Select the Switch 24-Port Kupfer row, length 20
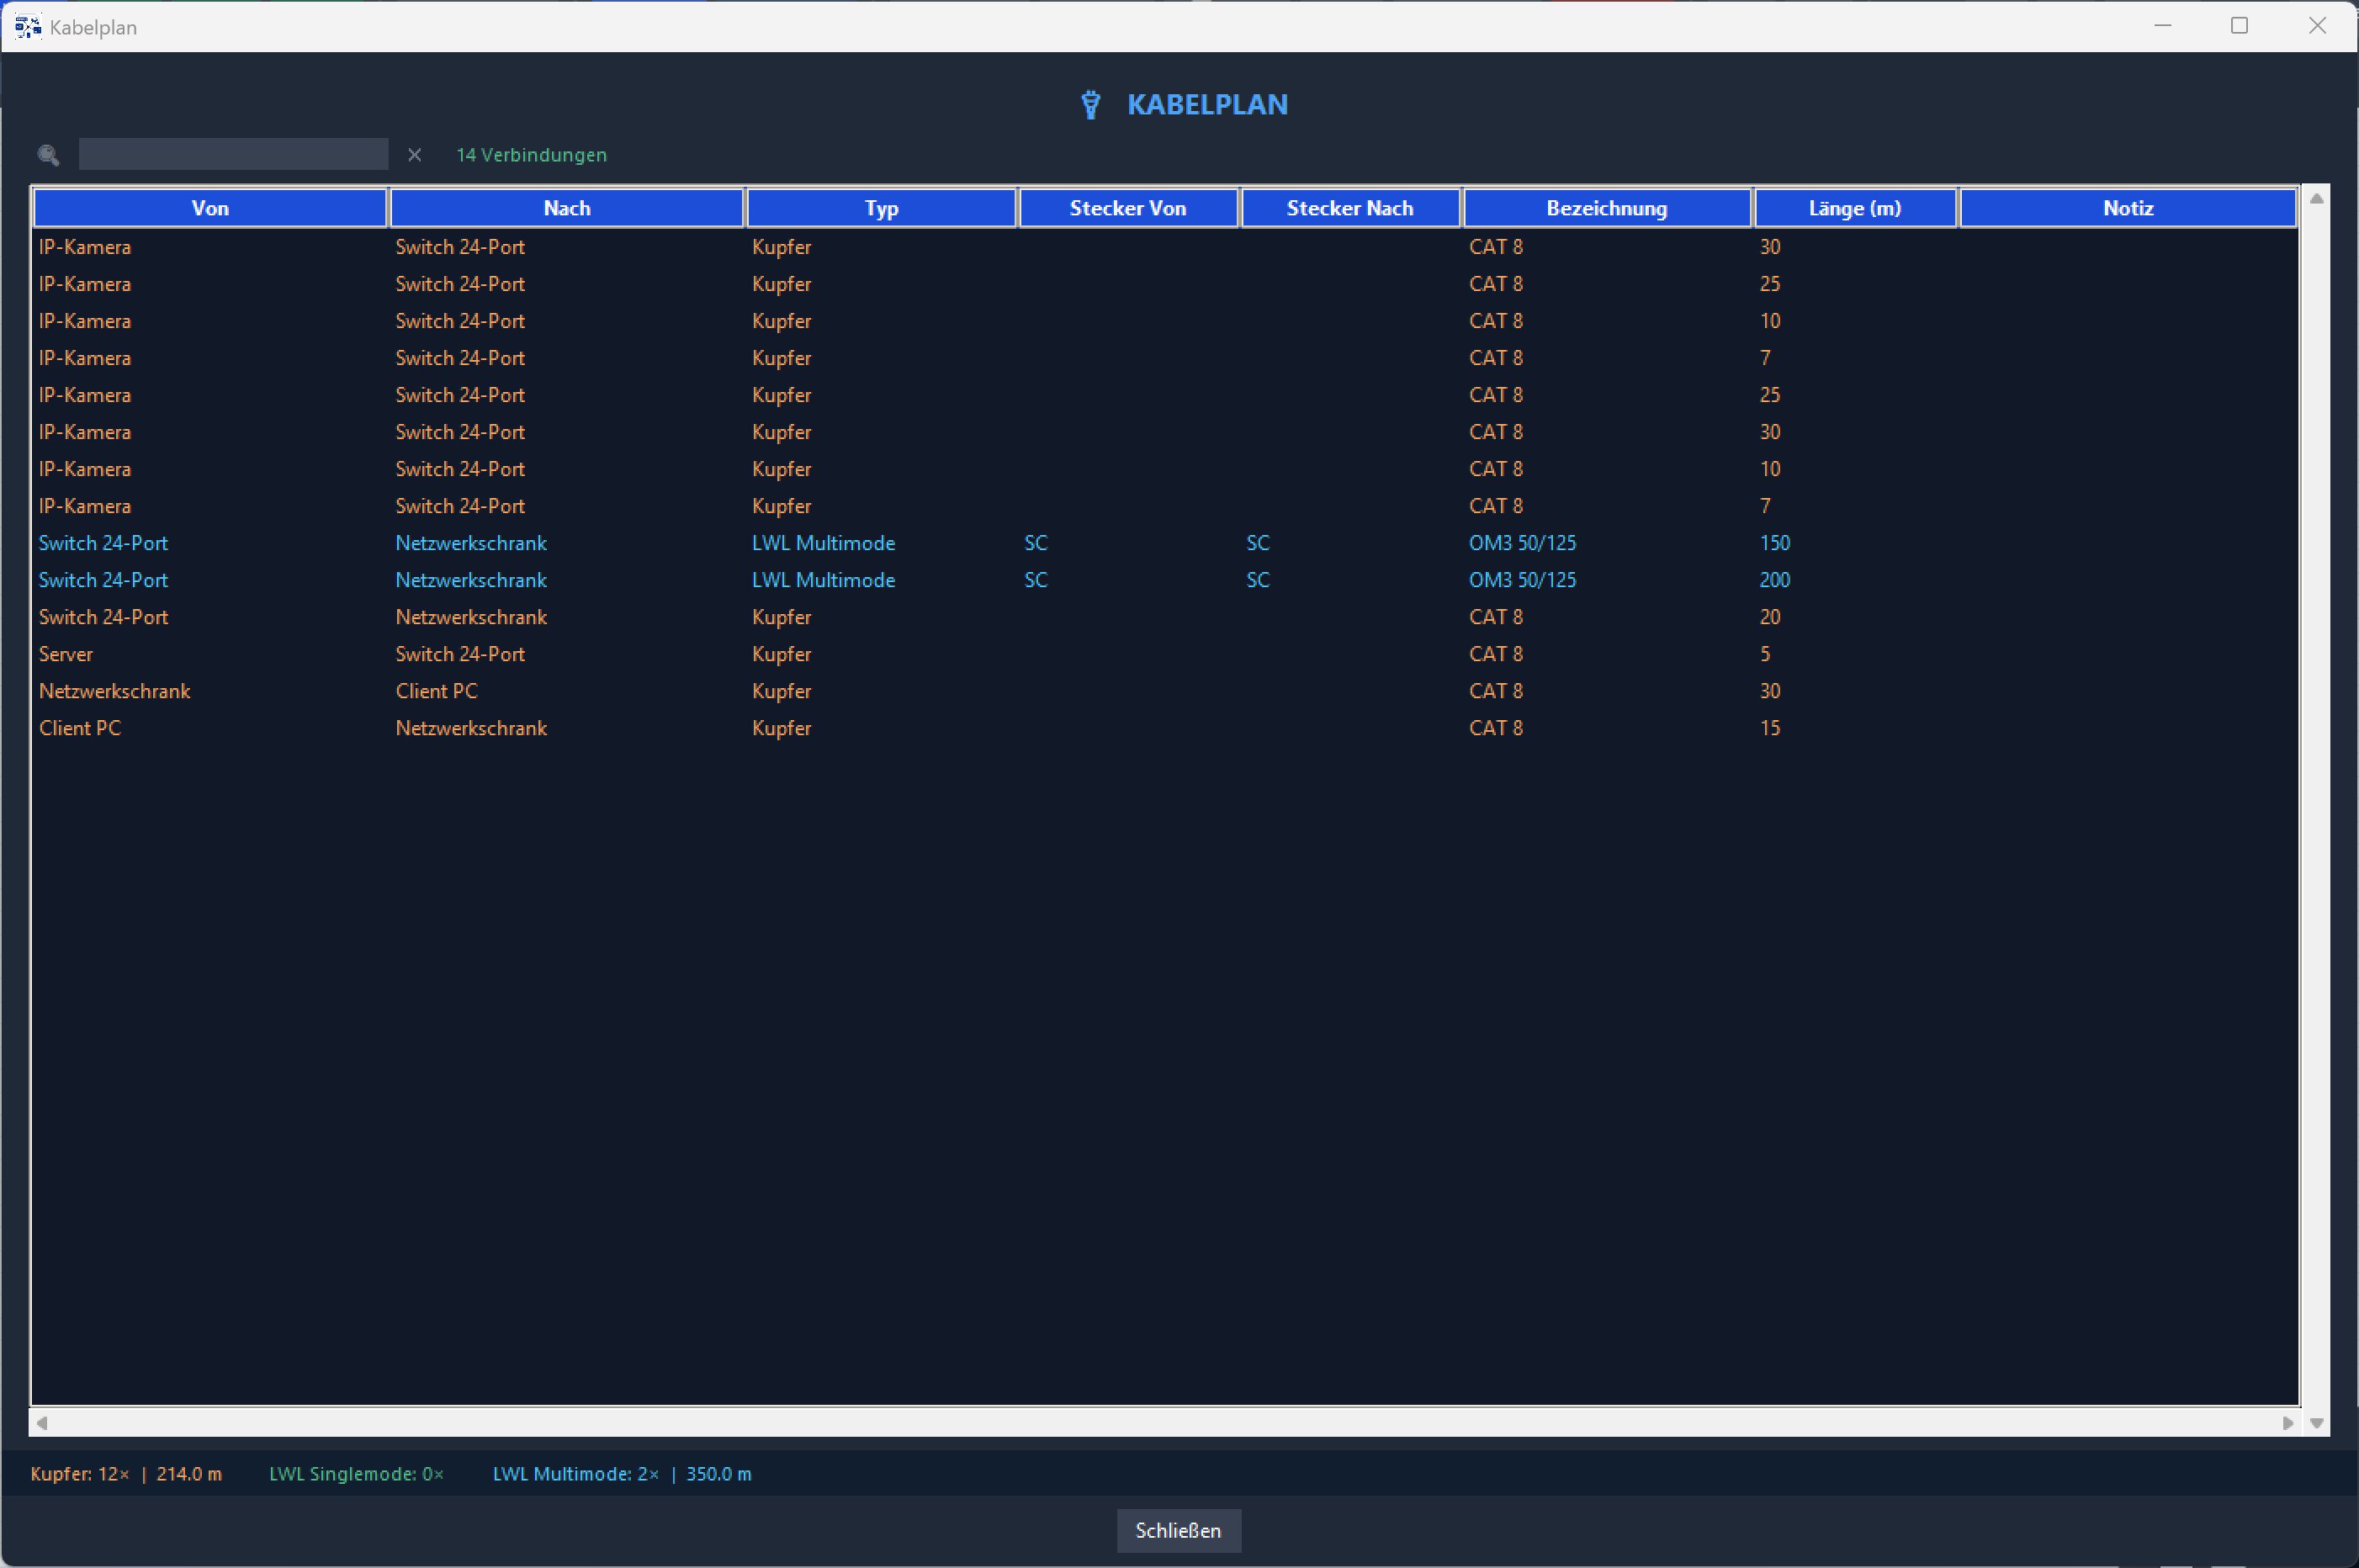This screenshot has height=1568, width=2359. [x=1165, y=617]
